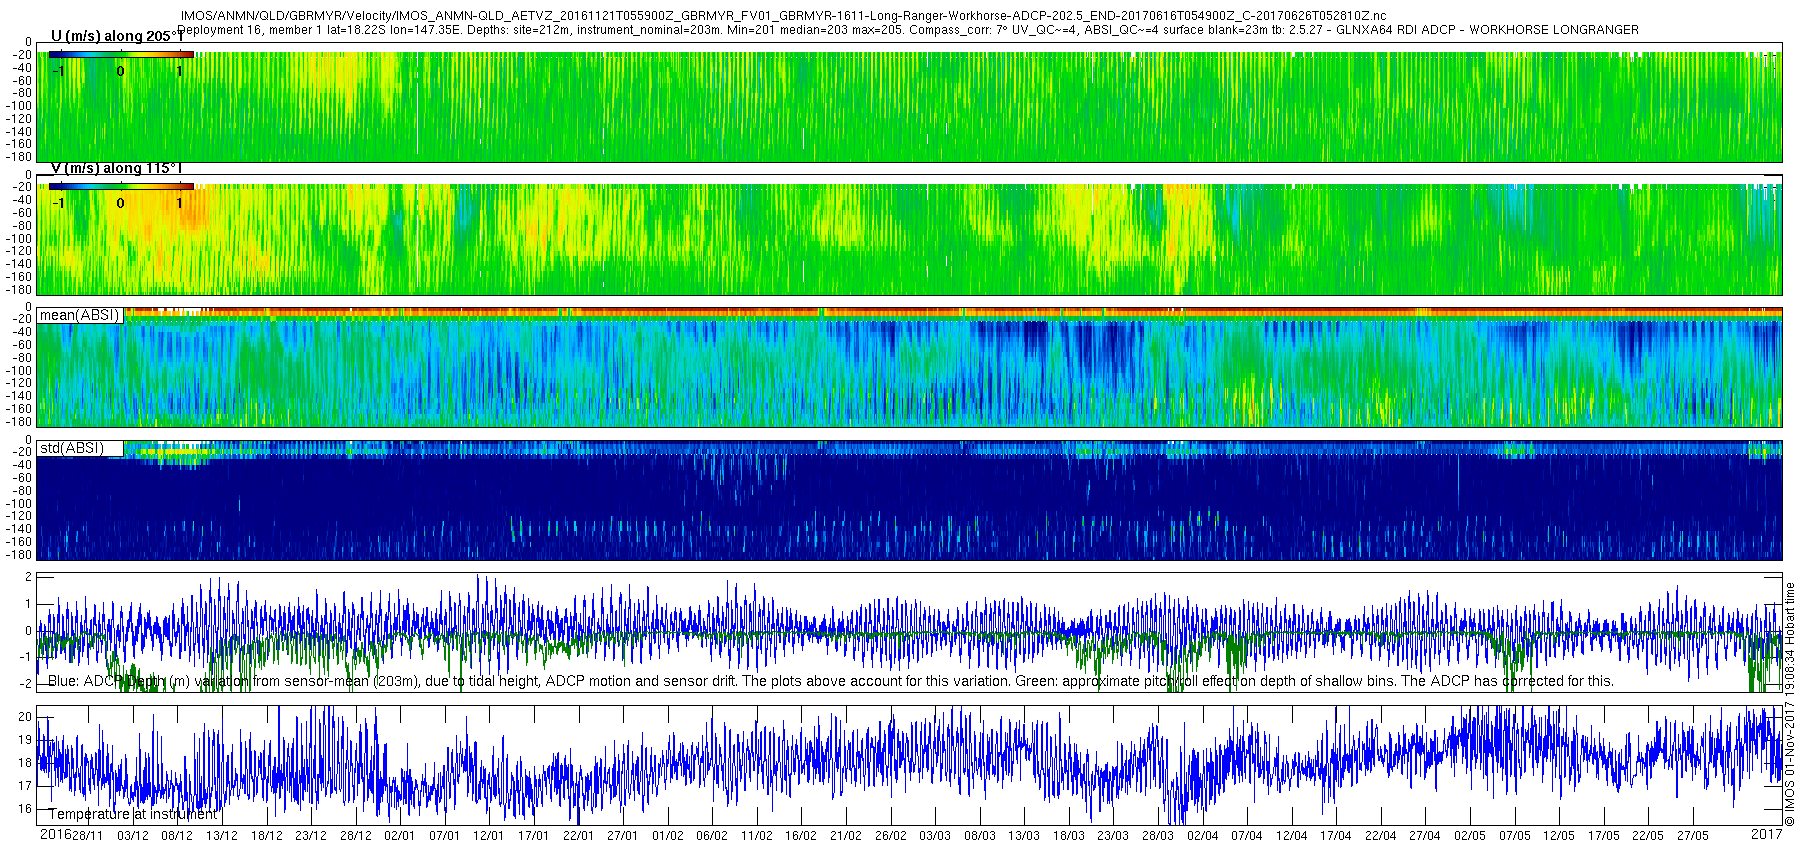This screenshot has width=1800, height=850.
Task: Click the '27/04' date tick label
Action: tap(1424, 835)
